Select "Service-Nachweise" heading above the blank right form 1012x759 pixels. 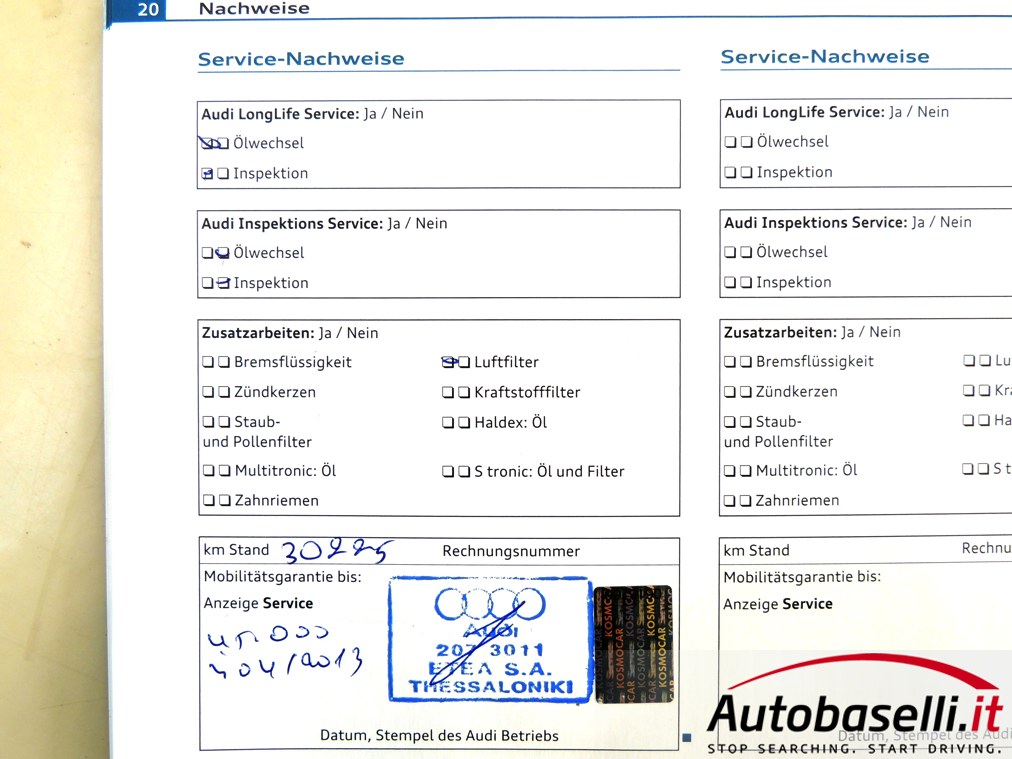coord(825,57)
